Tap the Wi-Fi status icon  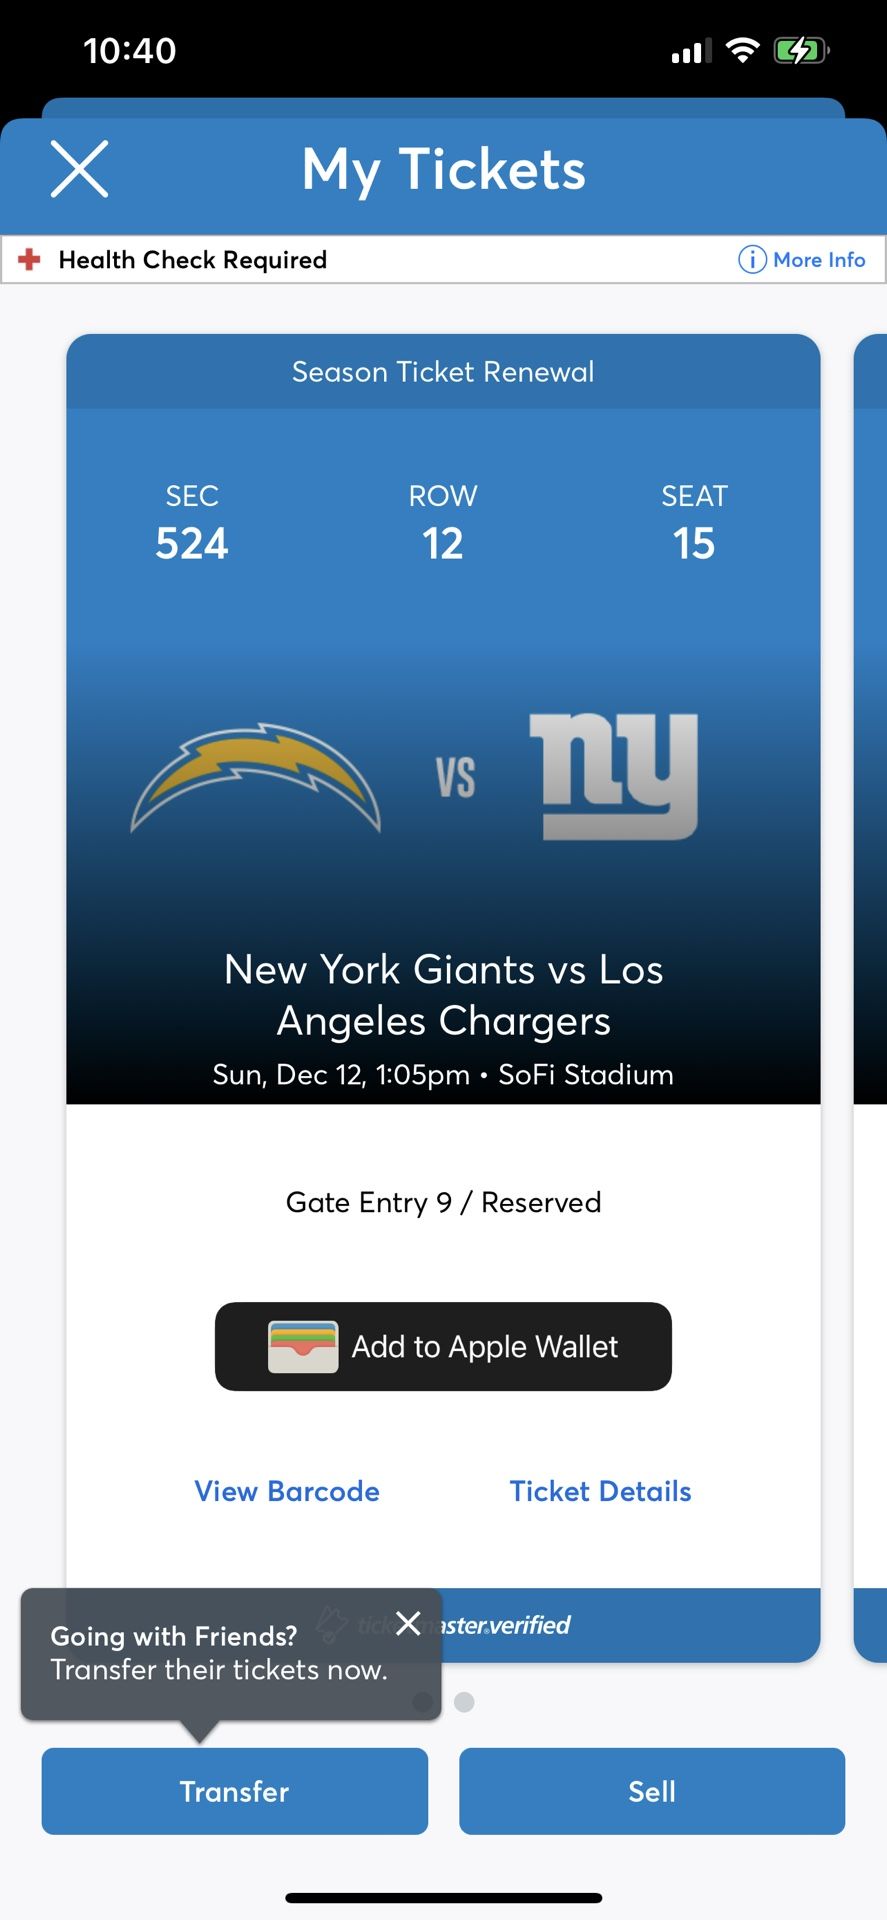[x=742, y=51]
